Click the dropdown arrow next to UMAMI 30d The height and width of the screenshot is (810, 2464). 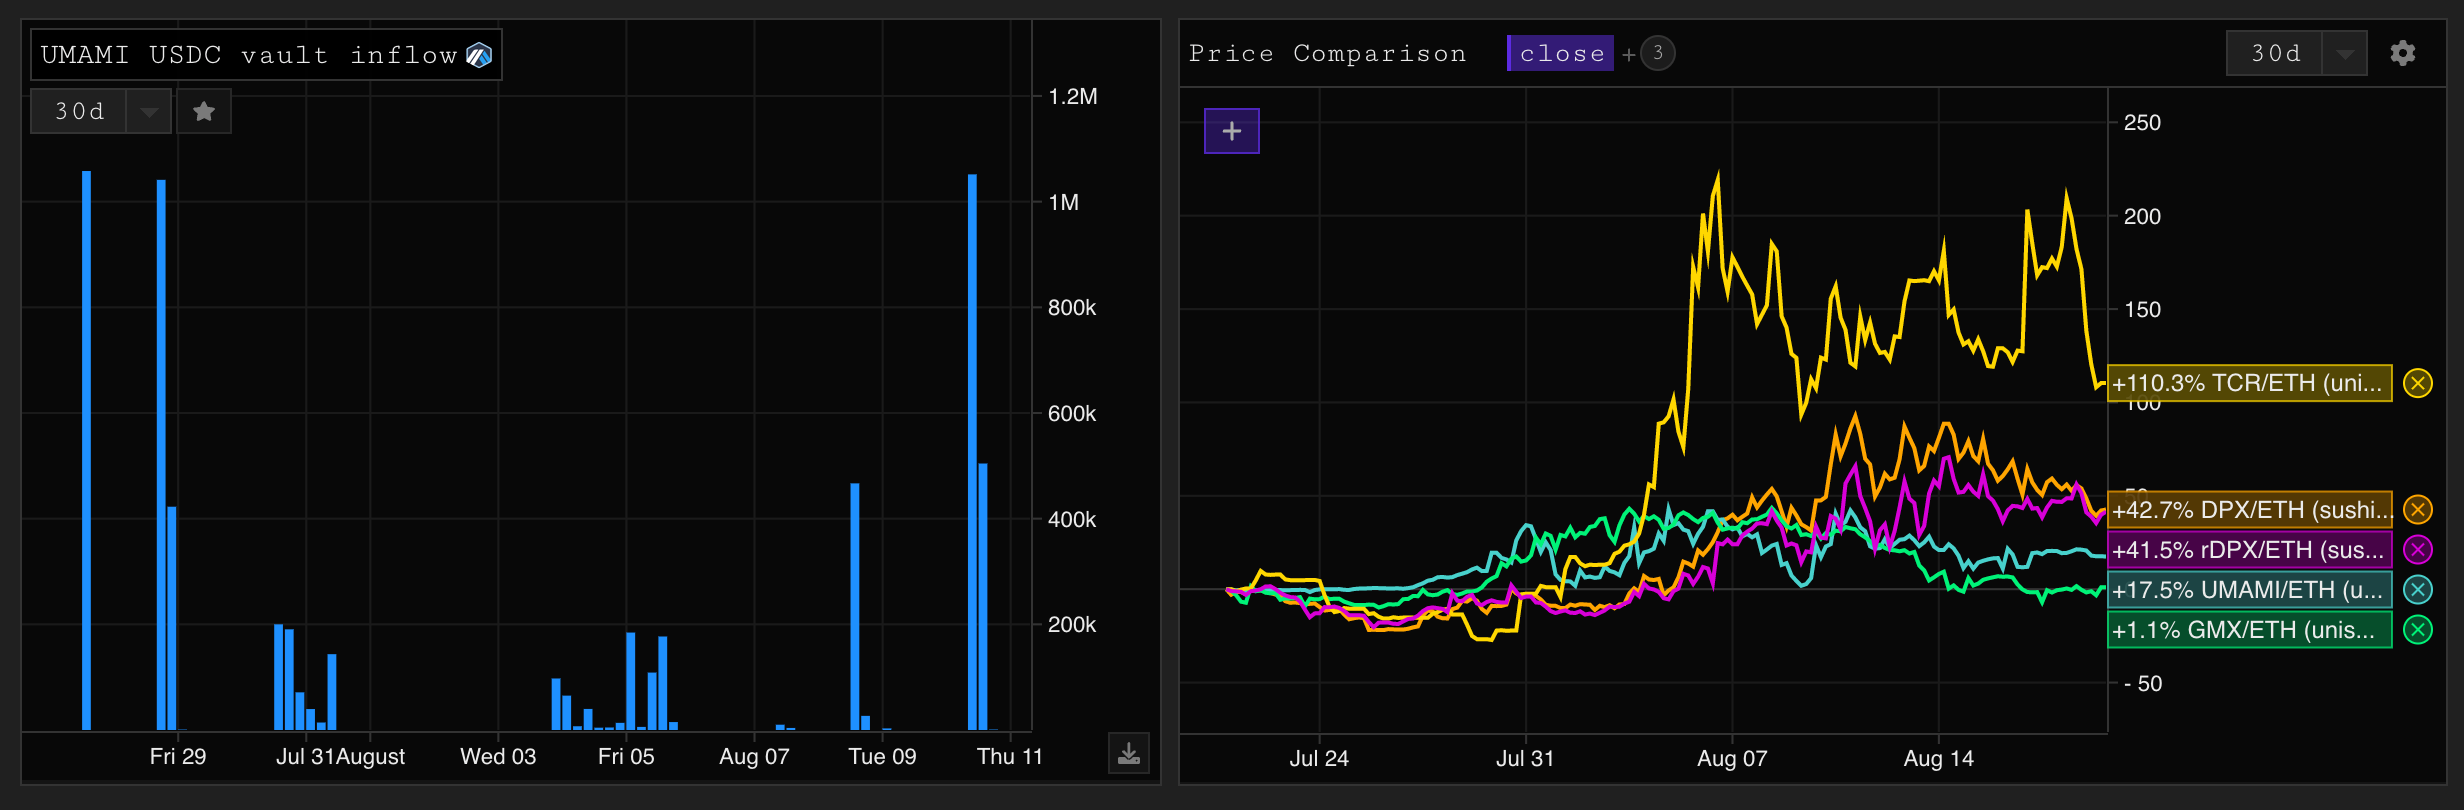click(149, 111)
